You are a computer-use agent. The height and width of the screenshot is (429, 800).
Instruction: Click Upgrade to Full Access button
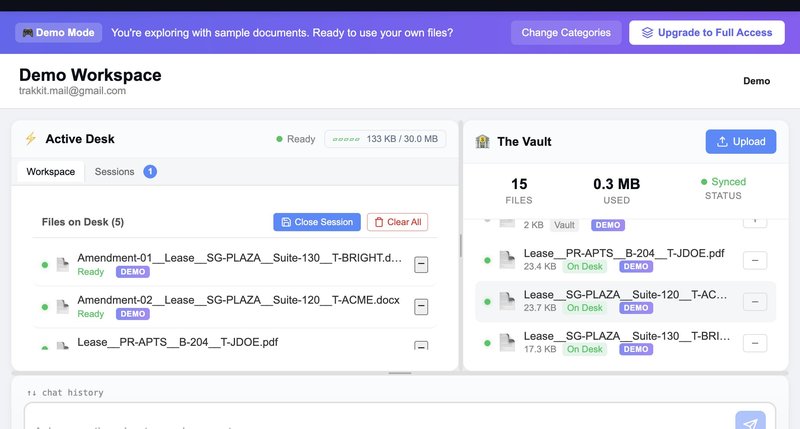pyautogui.click(x=707, y=33)
